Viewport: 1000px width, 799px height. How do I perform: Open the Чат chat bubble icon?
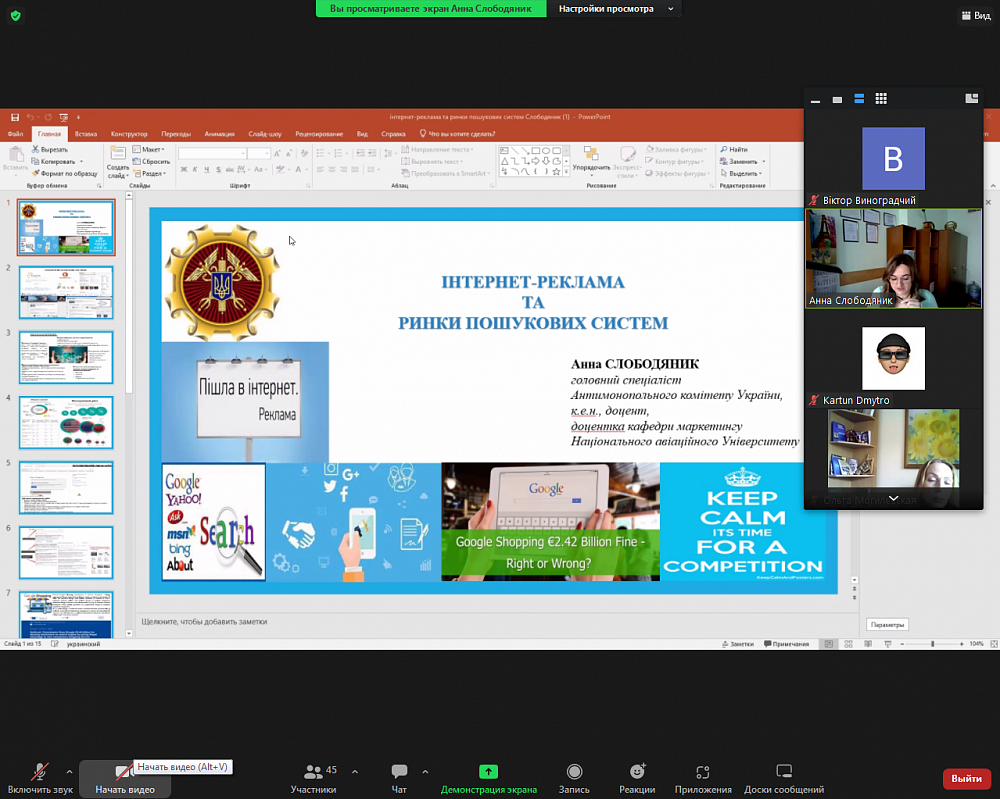click(399, 772)
